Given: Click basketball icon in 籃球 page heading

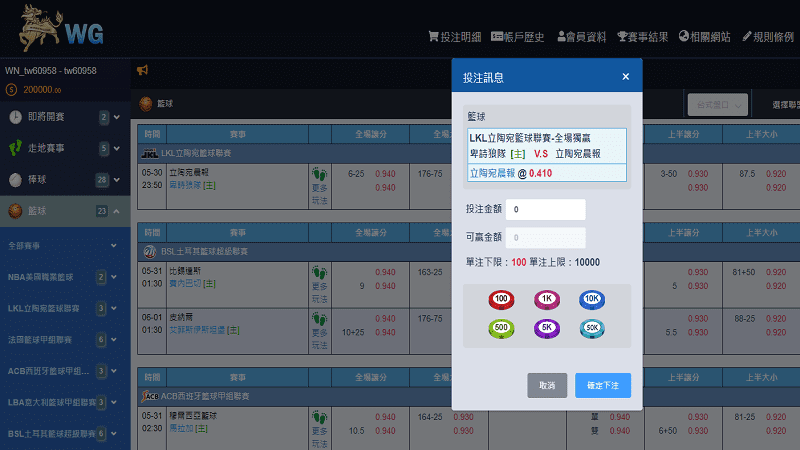Looking at the screenshot, I should pyautogui.click(x=145, y=104).
